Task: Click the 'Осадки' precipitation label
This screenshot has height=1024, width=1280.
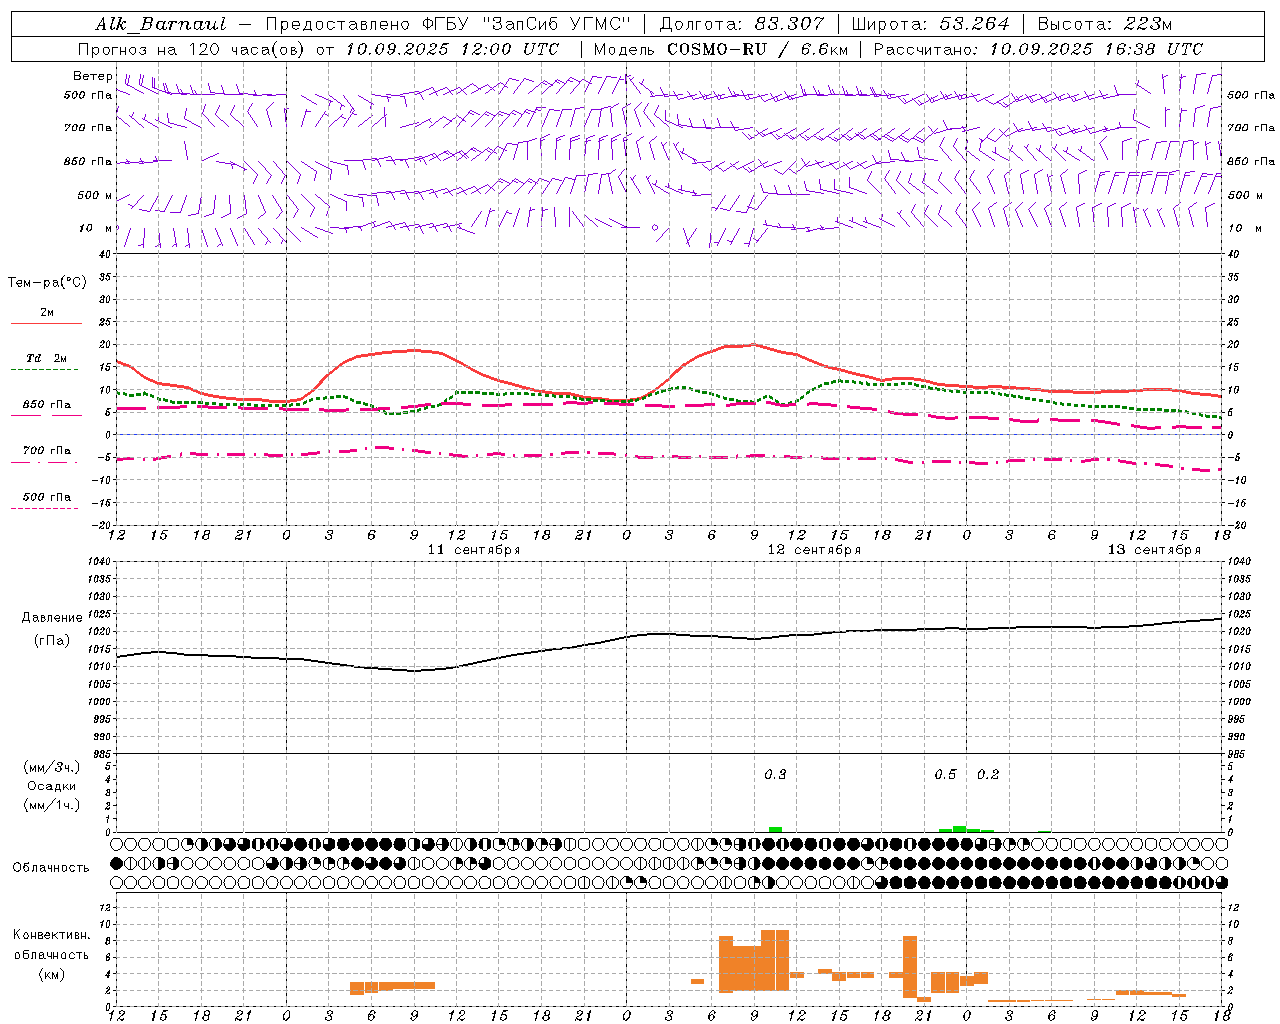Action: pyautogui.click(x=52, y=786)
